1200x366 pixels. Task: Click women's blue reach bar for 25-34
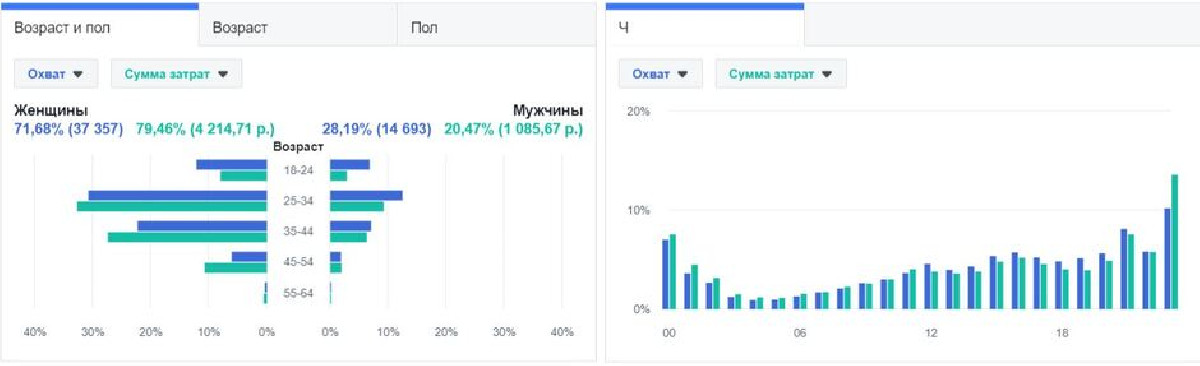[x=177, y=196]
